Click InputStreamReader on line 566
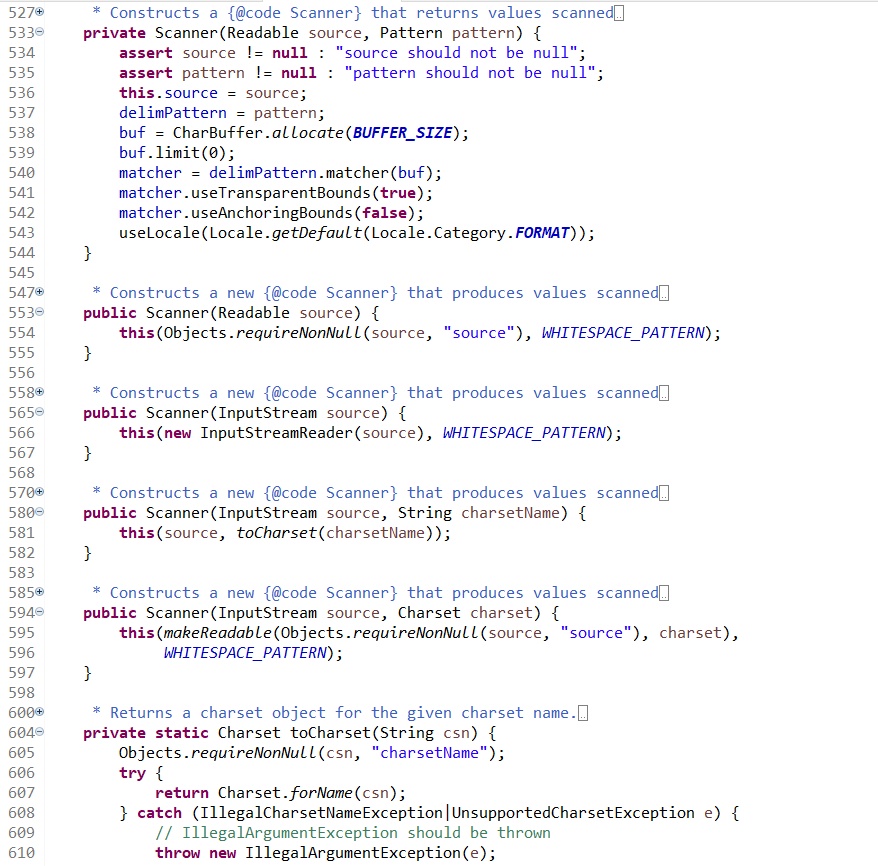The width and height of the screenshot is (878, 866). click(x=276, y=433)
